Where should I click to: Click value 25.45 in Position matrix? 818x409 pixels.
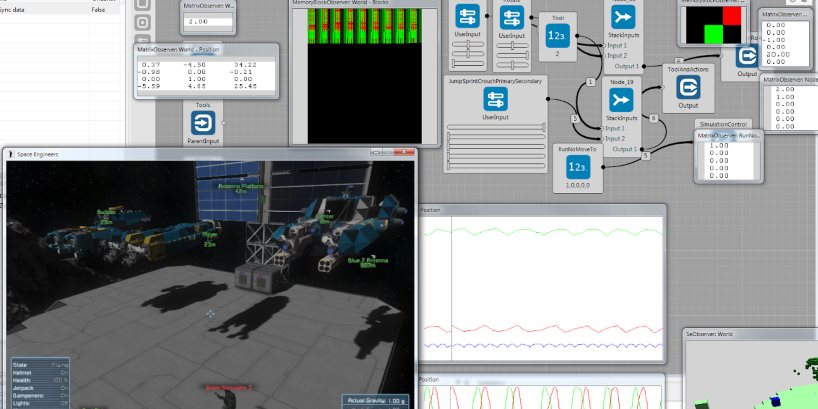(245, 87)
